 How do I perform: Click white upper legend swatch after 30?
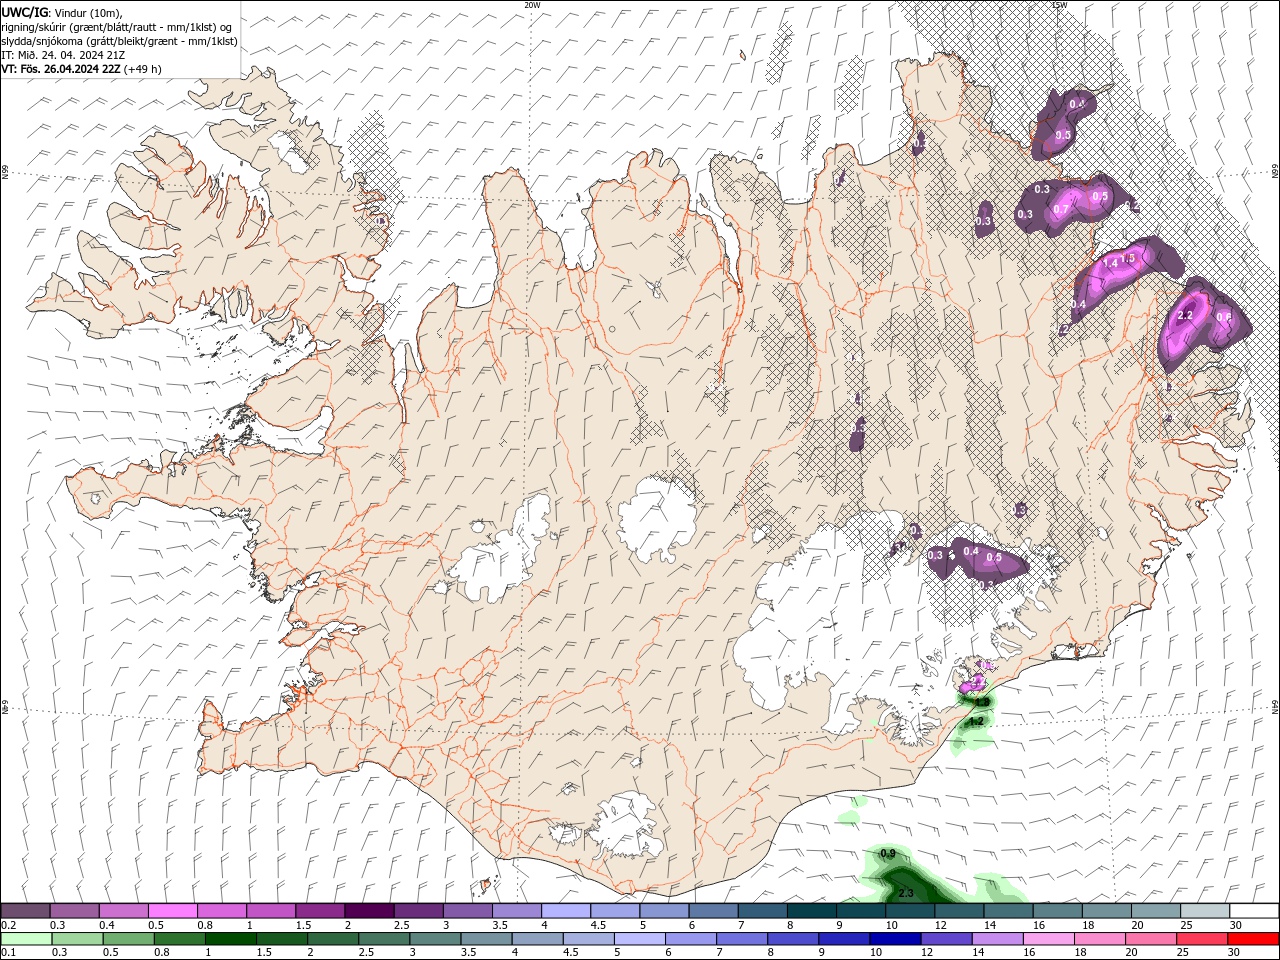click(x=1254, y=911)
